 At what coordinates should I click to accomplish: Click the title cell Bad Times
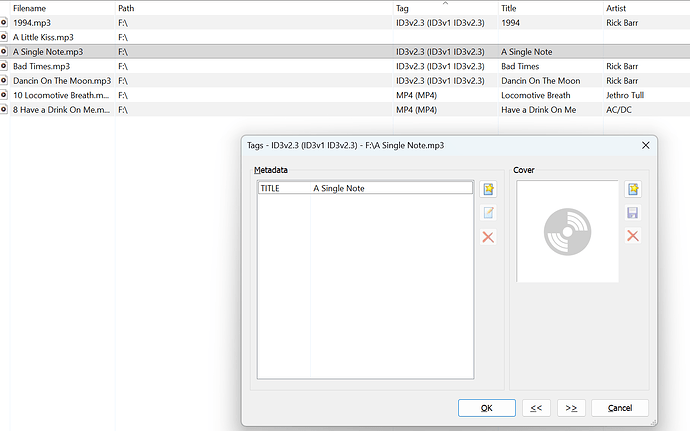[x=520, y=66]
